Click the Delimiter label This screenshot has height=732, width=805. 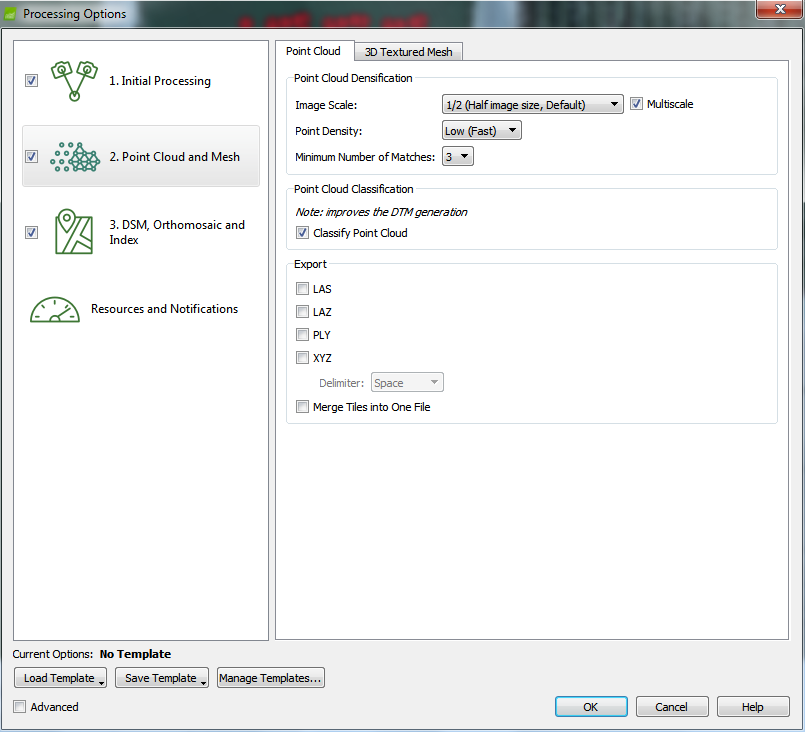(341, 383)
